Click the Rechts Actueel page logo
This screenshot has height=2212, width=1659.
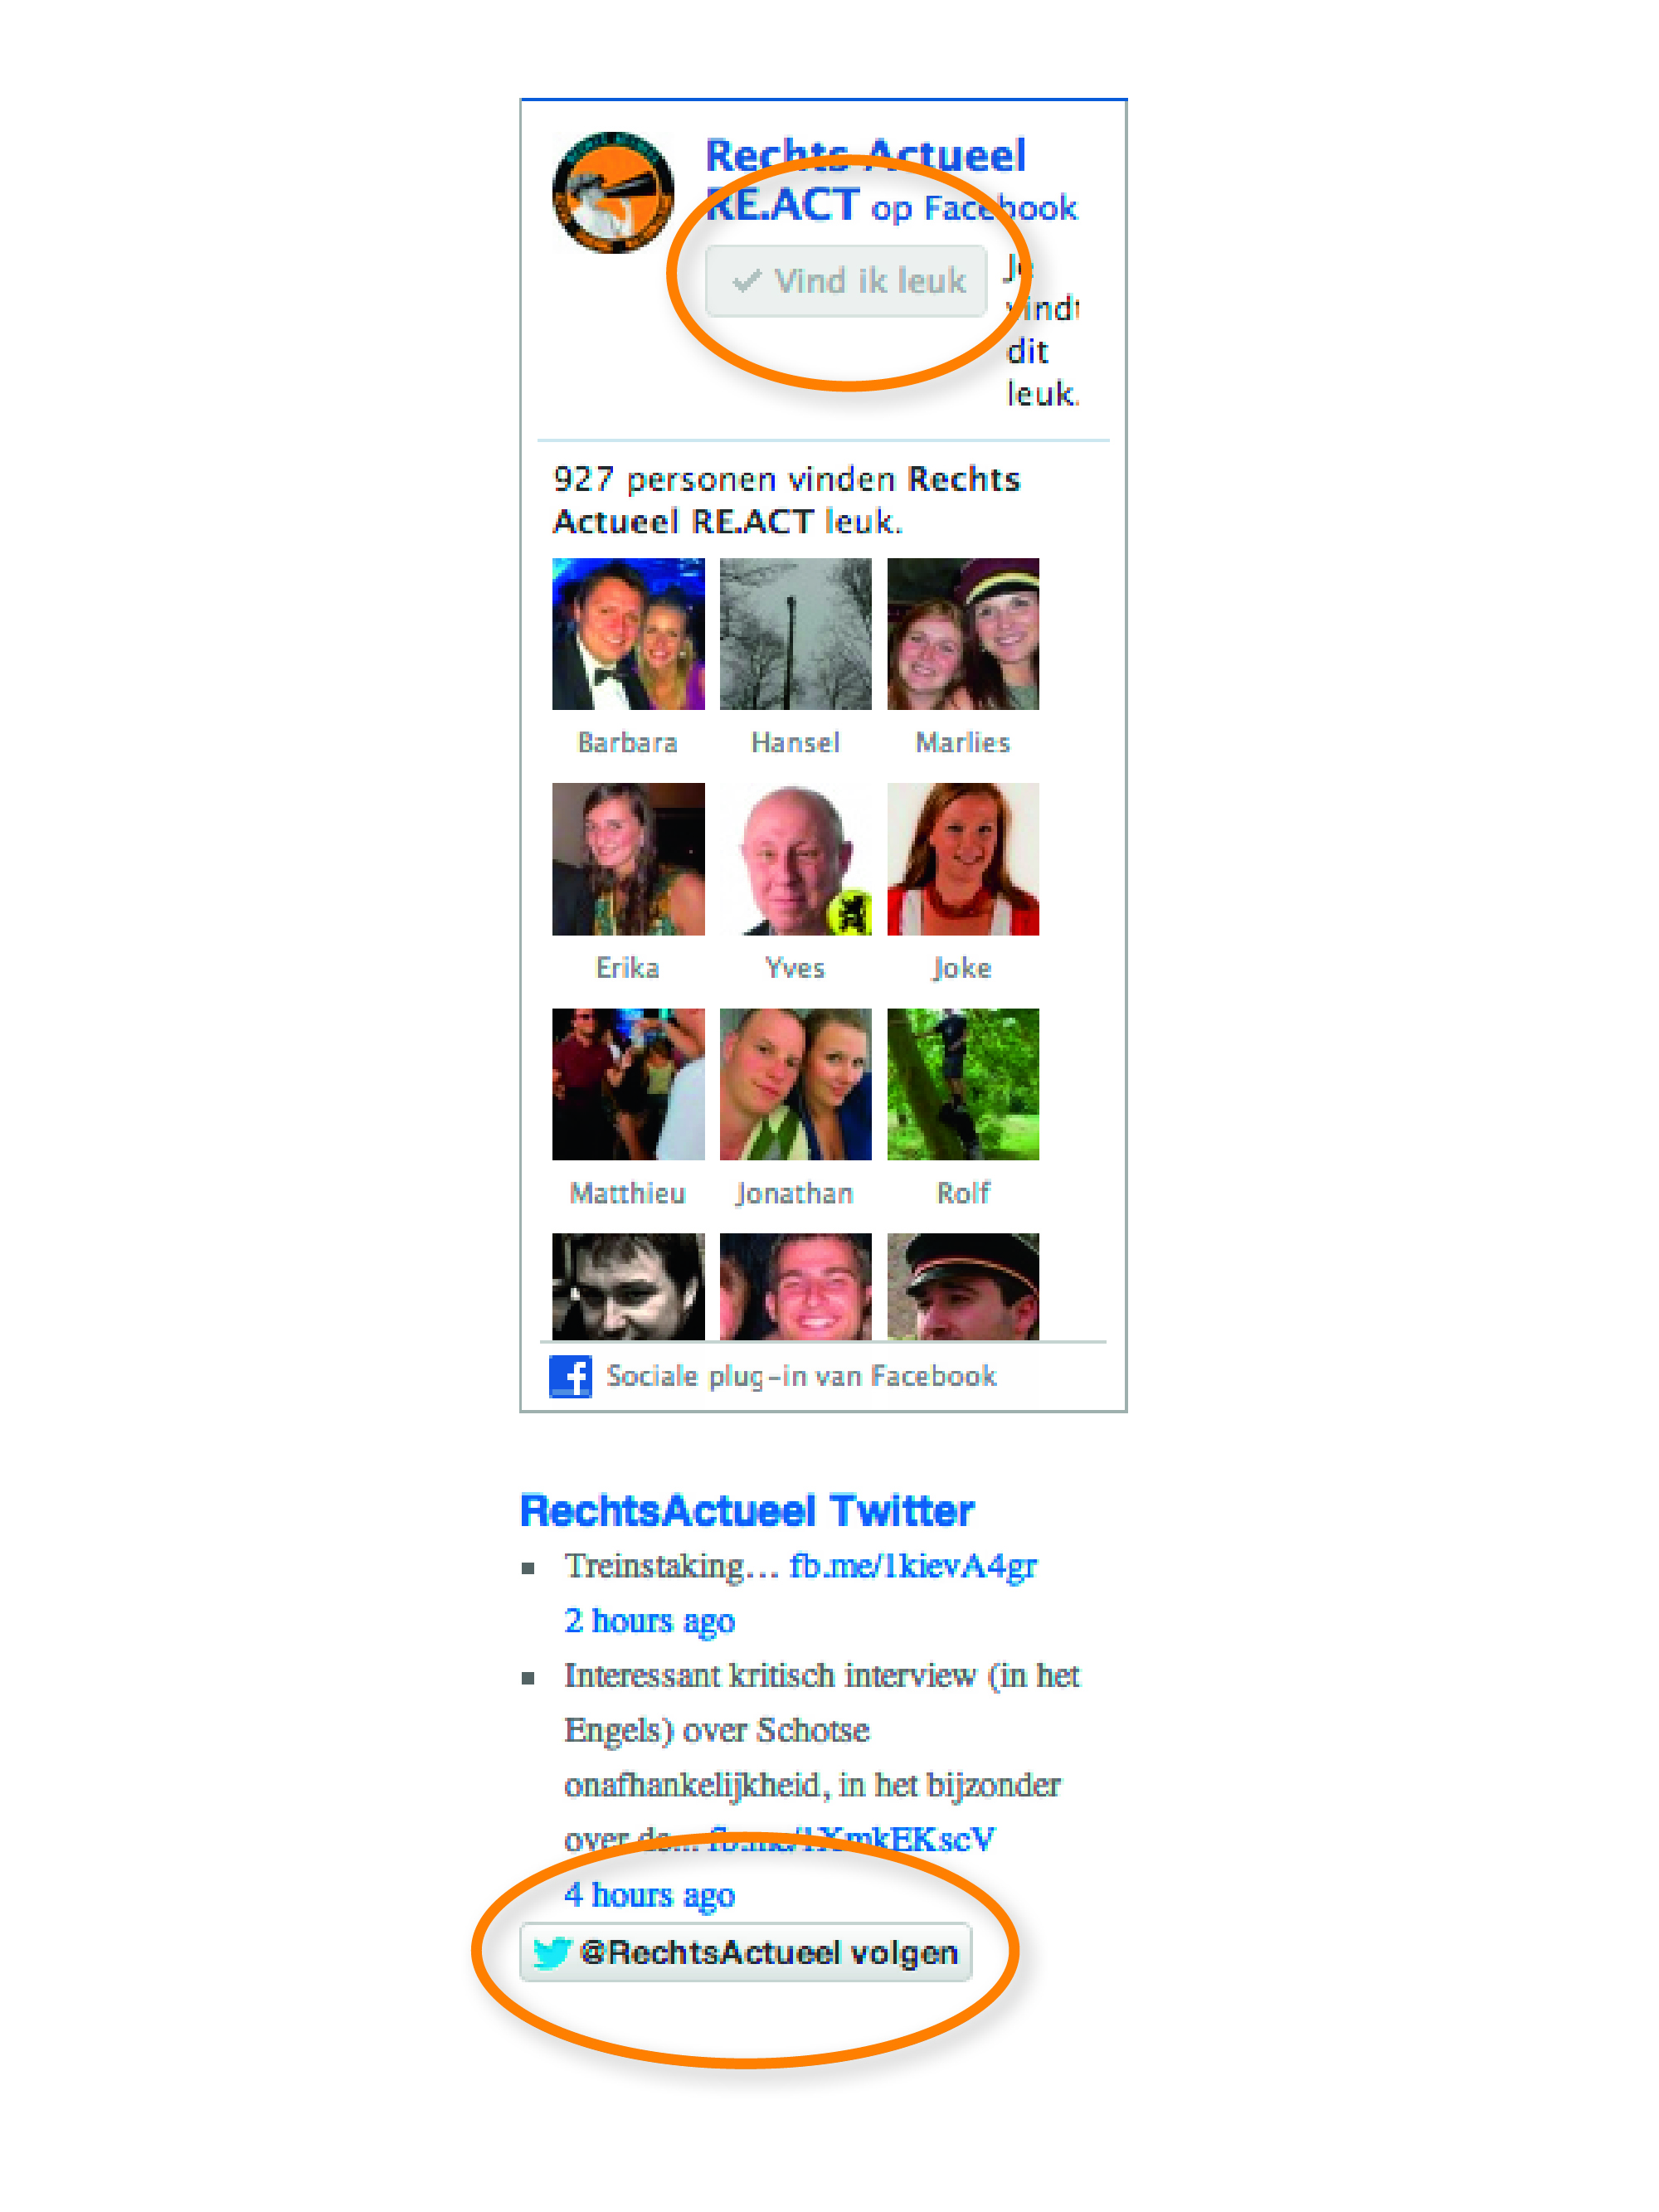(612, 192)
